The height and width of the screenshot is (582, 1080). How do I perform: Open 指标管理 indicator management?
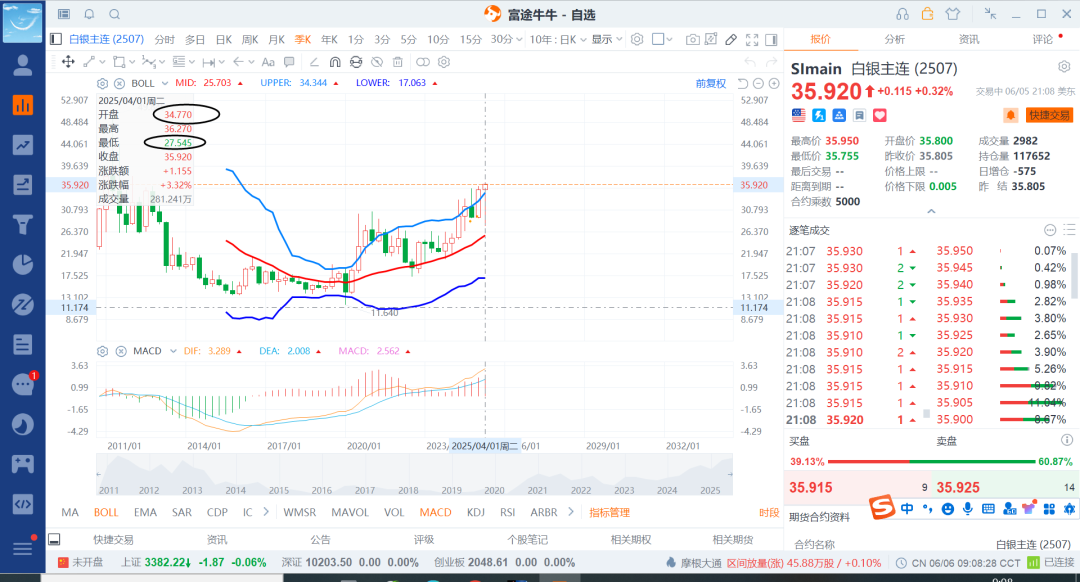[x=610, y=512]
